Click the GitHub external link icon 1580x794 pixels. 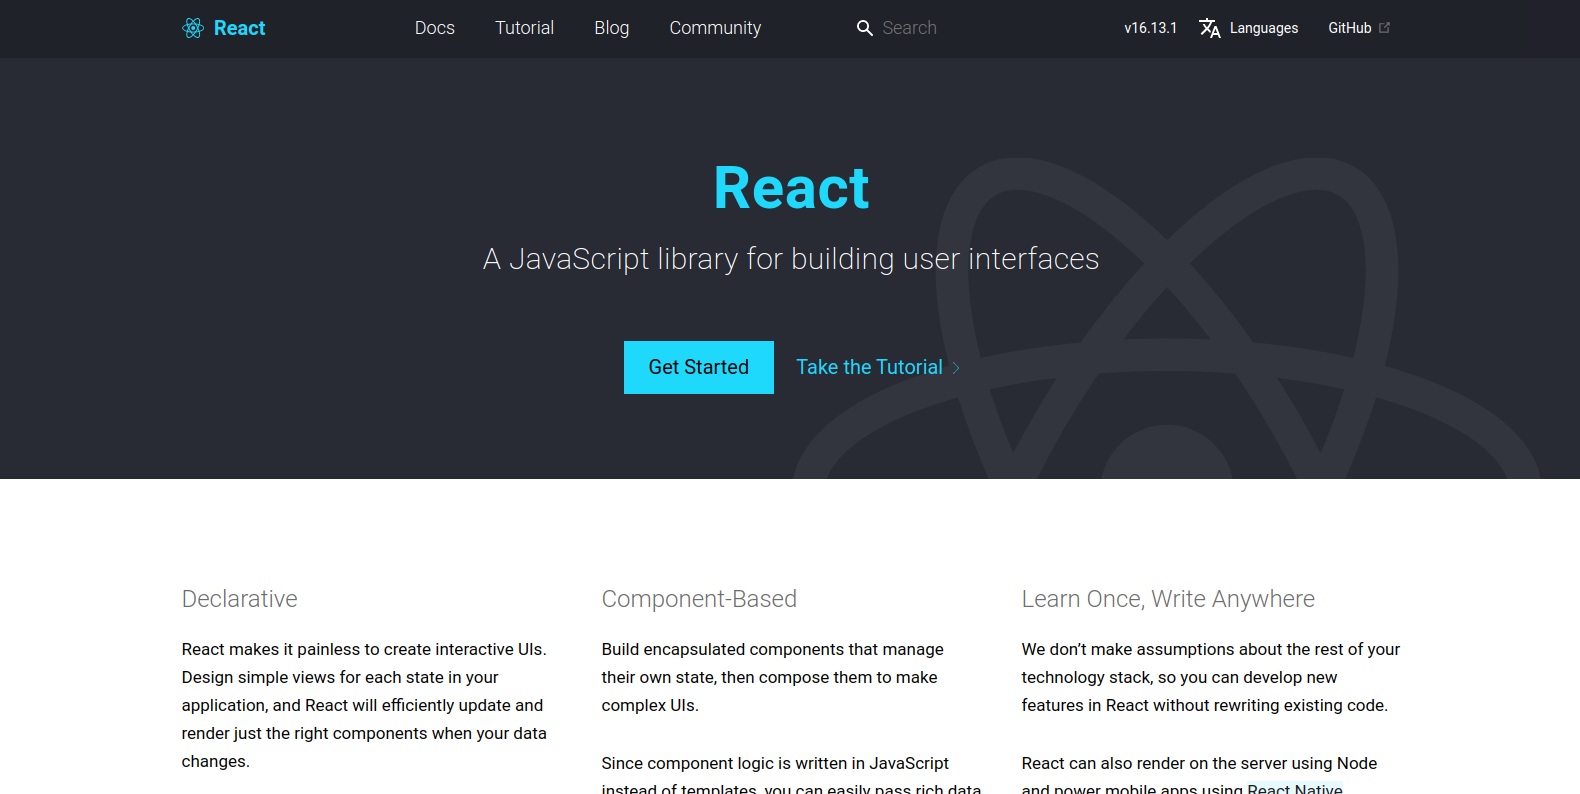pos(1385,28)
